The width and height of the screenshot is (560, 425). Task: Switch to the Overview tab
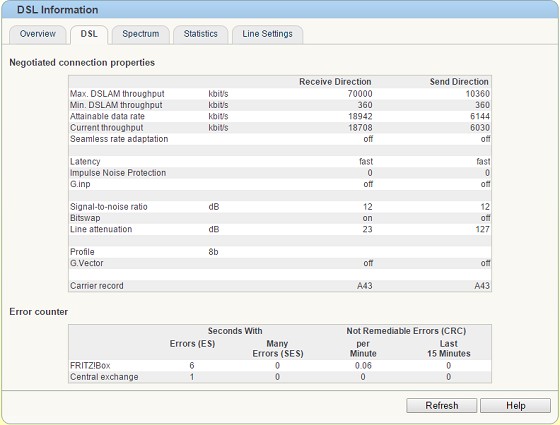click(38, 34)
